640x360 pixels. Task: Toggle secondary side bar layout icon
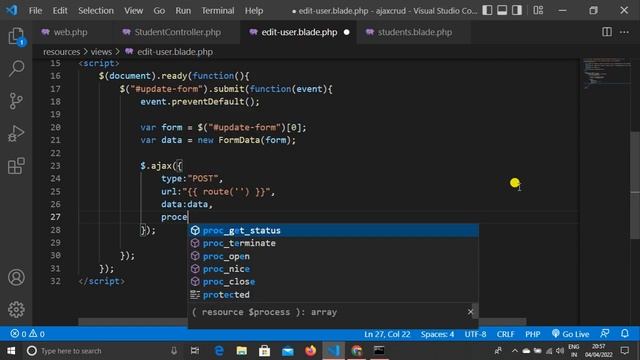click(517, 10)
